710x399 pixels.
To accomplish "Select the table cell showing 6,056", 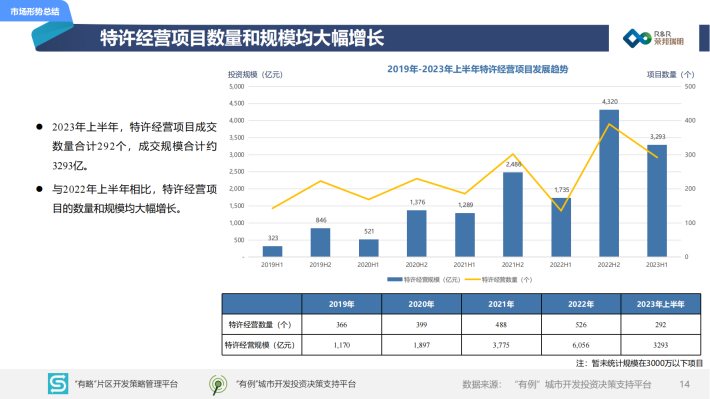I will pos(581,345).
